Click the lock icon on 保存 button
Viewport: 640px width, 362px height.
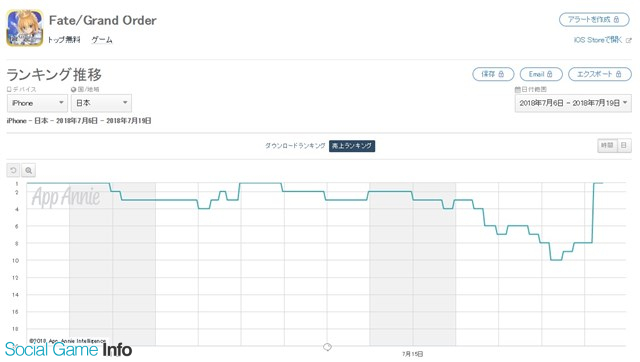[x=501, y=74]
